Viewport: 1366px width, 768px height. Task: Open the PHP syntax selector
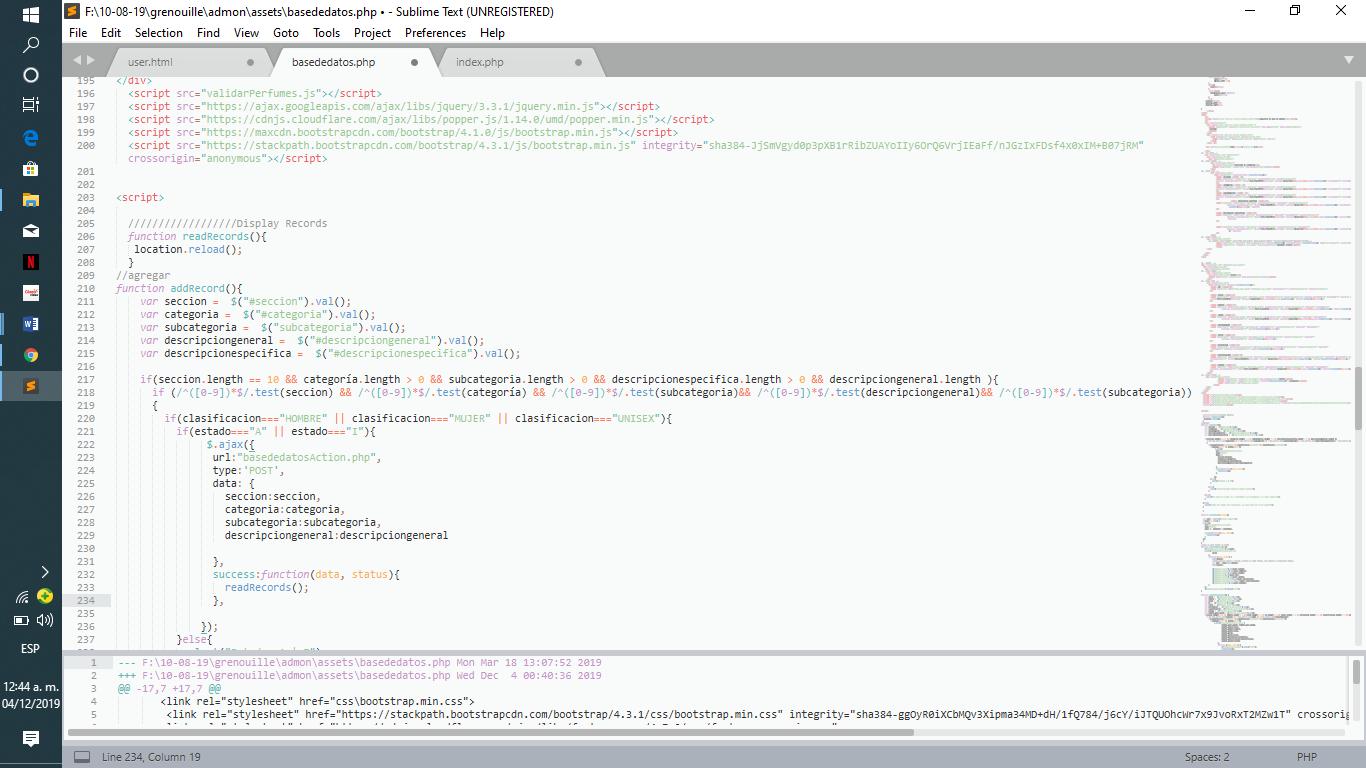(1307, 757)
